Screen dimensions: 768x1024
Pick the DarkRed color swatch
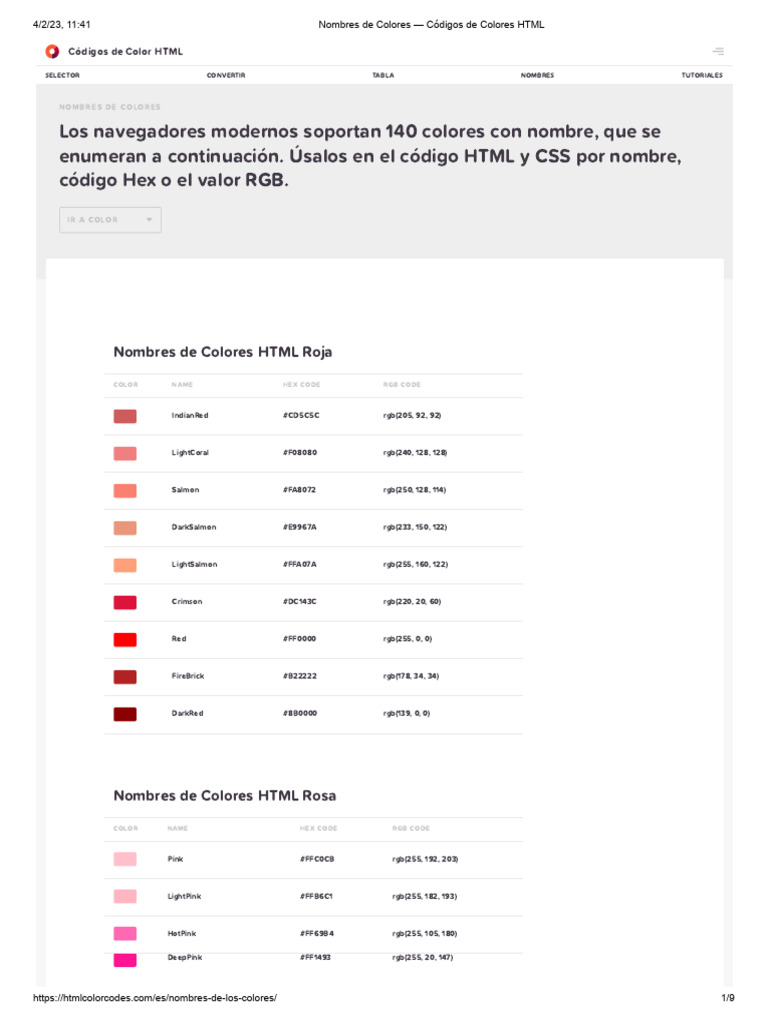pos(125,714)
